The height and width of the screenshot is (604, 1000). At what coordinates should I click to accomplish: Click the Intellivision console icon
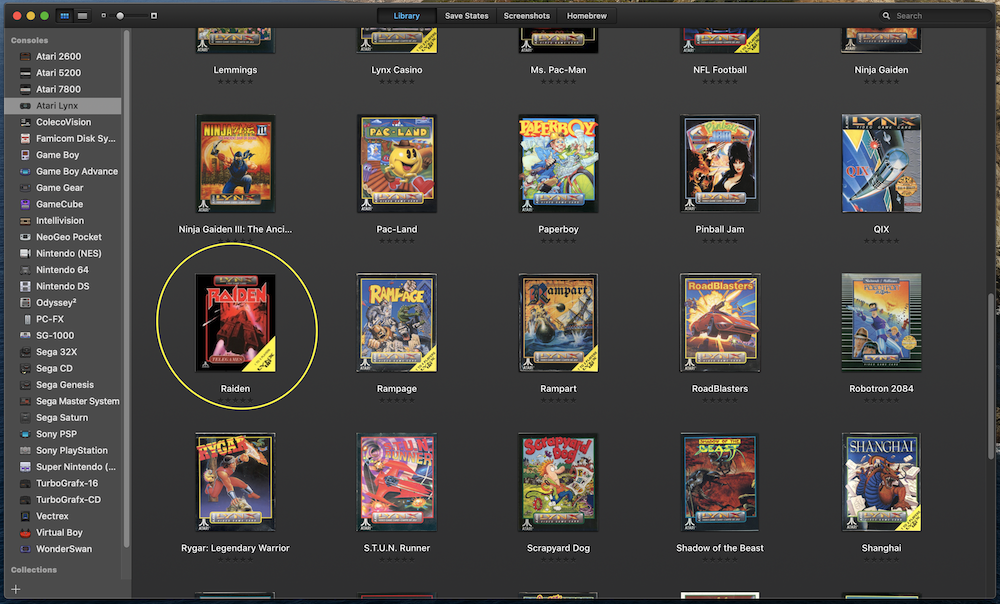[25, 221]
